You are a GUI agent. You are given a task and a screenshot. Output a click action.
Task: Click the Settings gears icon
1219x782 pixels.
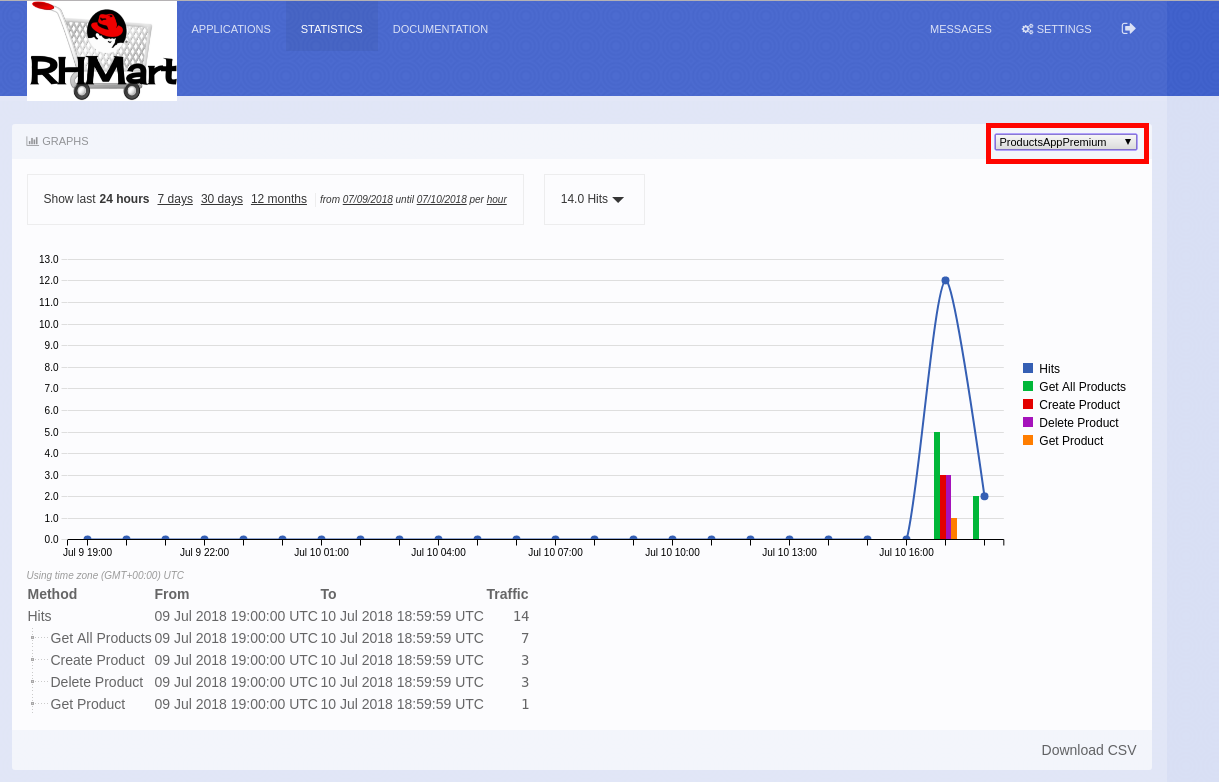tap(1027, 29)
